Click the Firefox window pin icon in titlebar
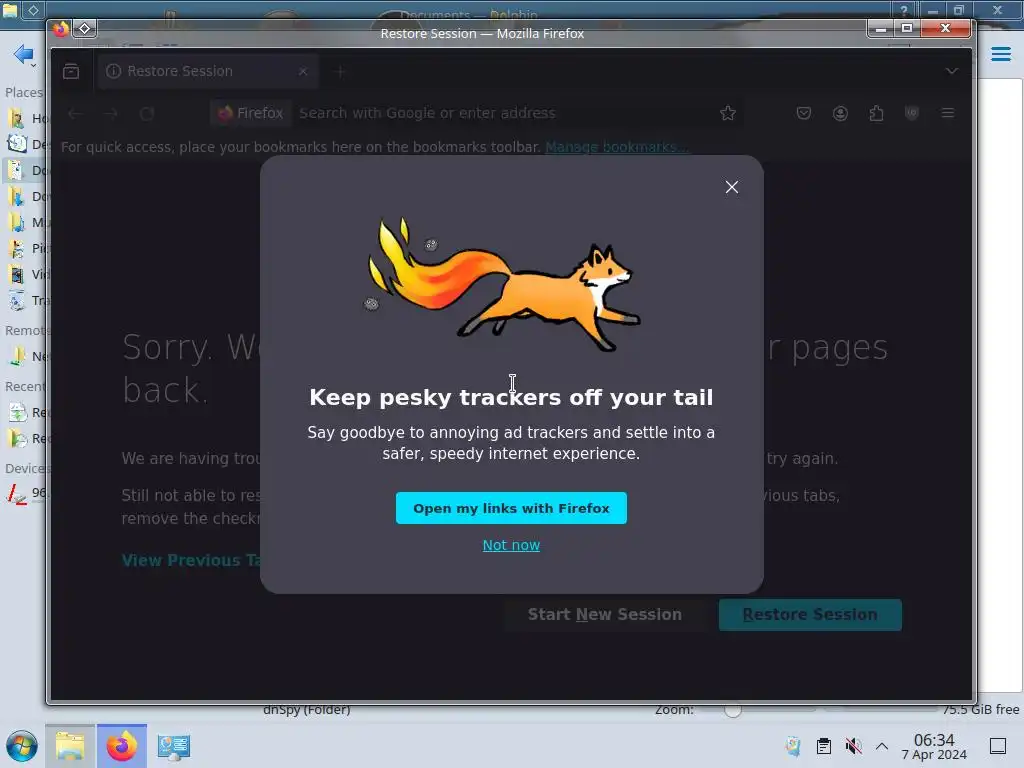This screenshot has width=1024, height=768. coord(84,29)
